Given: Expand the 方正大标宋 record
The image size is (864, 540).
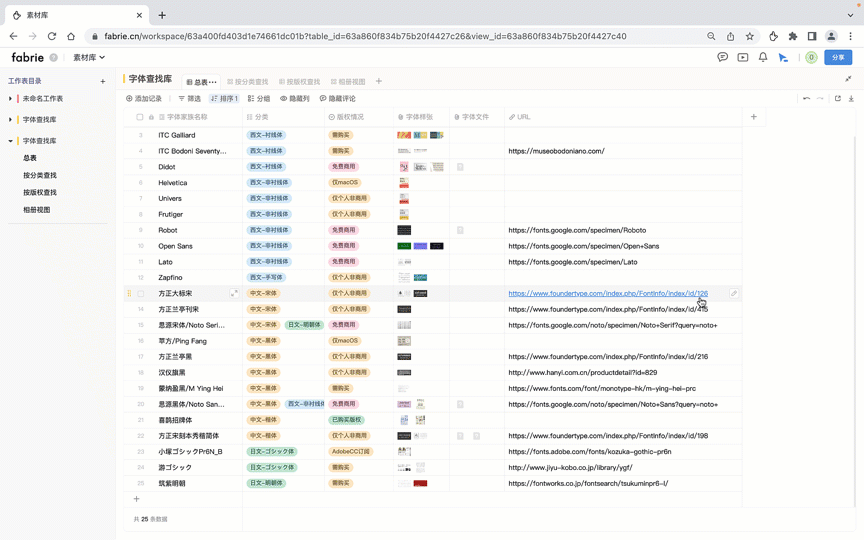Looking at the screenshot, I should pos(234,293).
